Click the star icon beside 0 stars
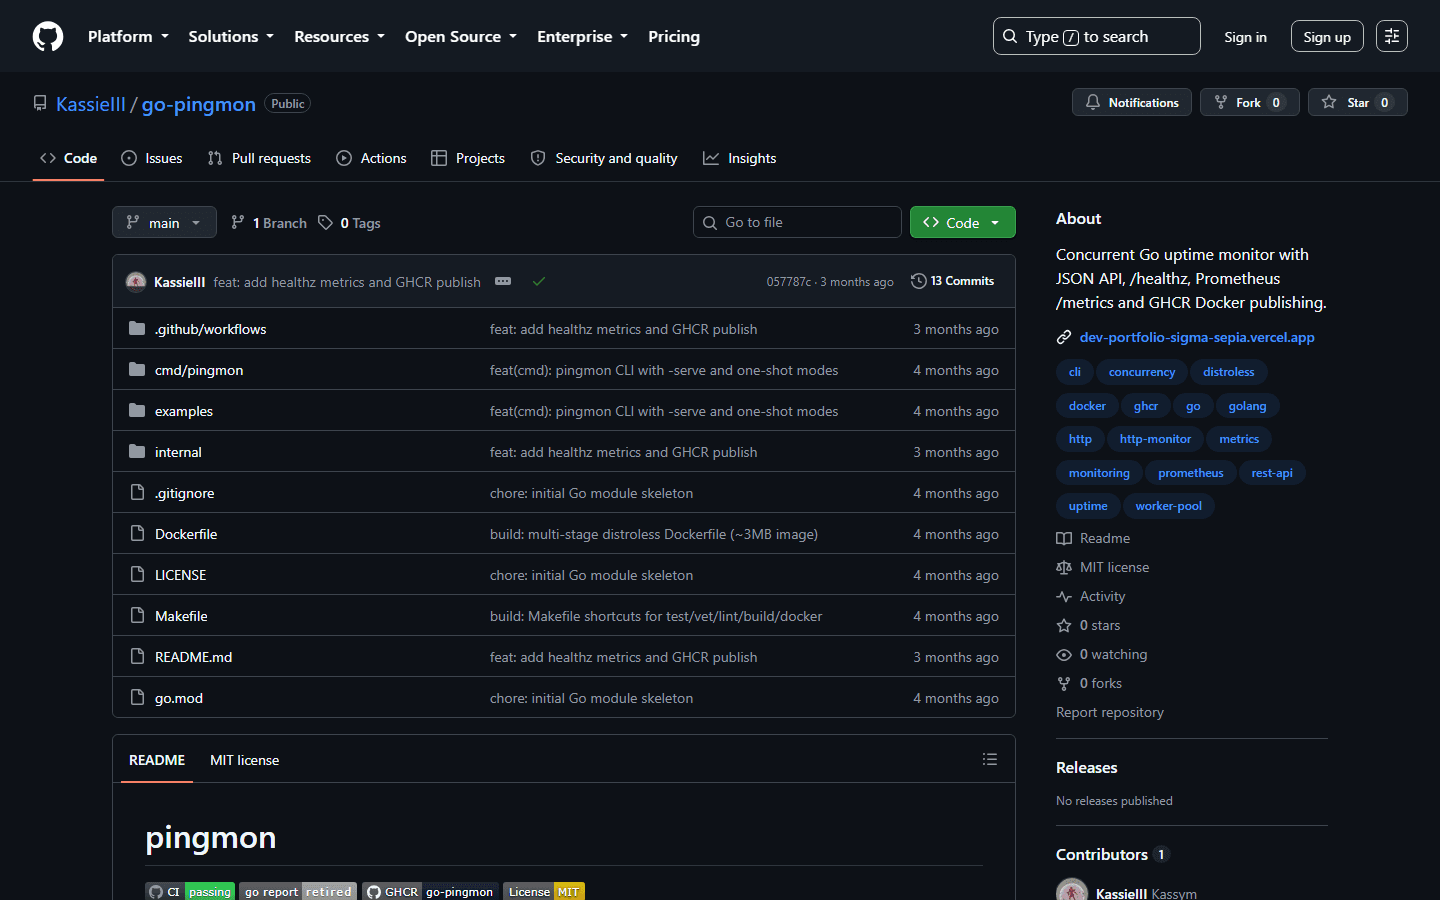This screenshot has height=900, width=1440. [x=1064, y=626]
